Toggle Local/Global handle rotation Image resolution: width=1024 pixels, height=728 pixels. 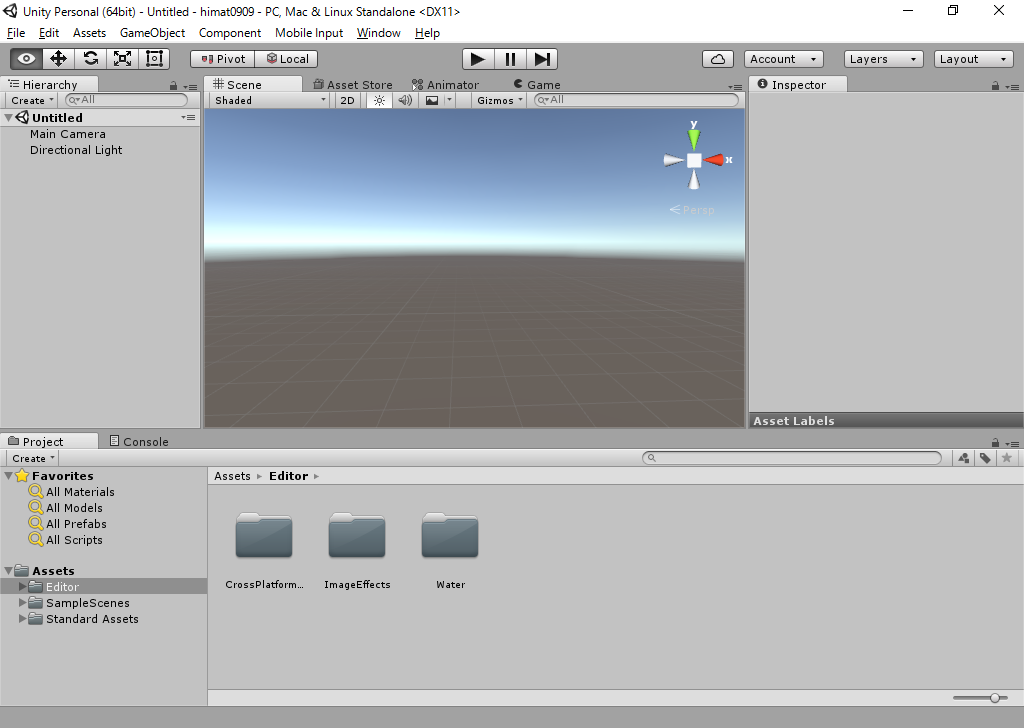click(287, 59)
